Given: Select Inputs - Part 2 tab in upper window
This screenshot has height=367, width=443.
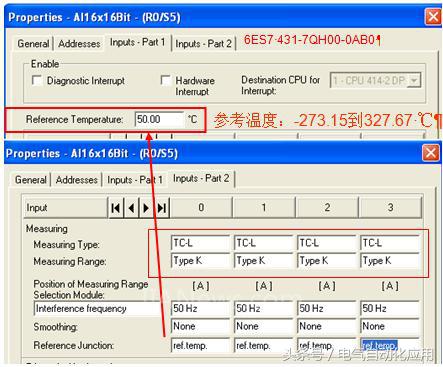Looking at the screenshot, I should click(203, 44).
